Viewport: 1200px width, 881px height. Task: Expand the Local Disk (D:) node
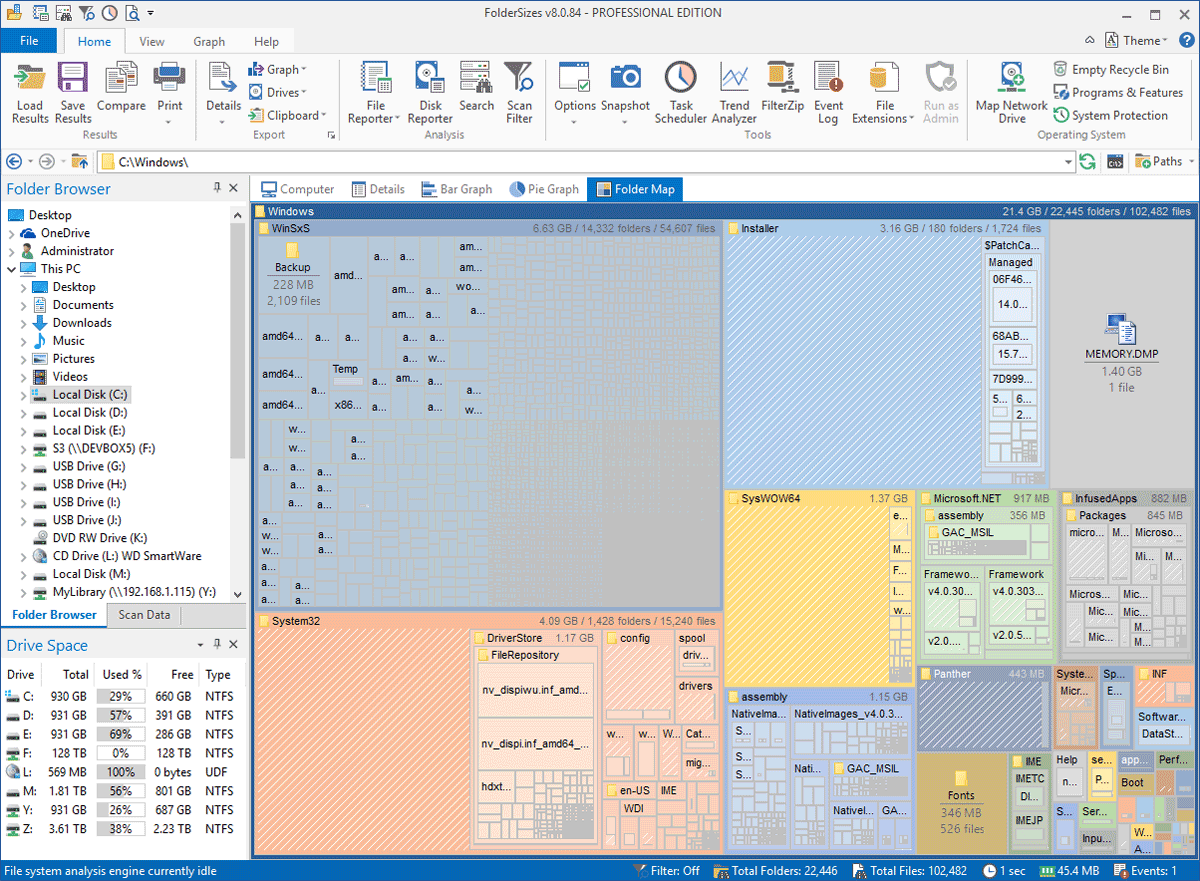click(23, 413)
